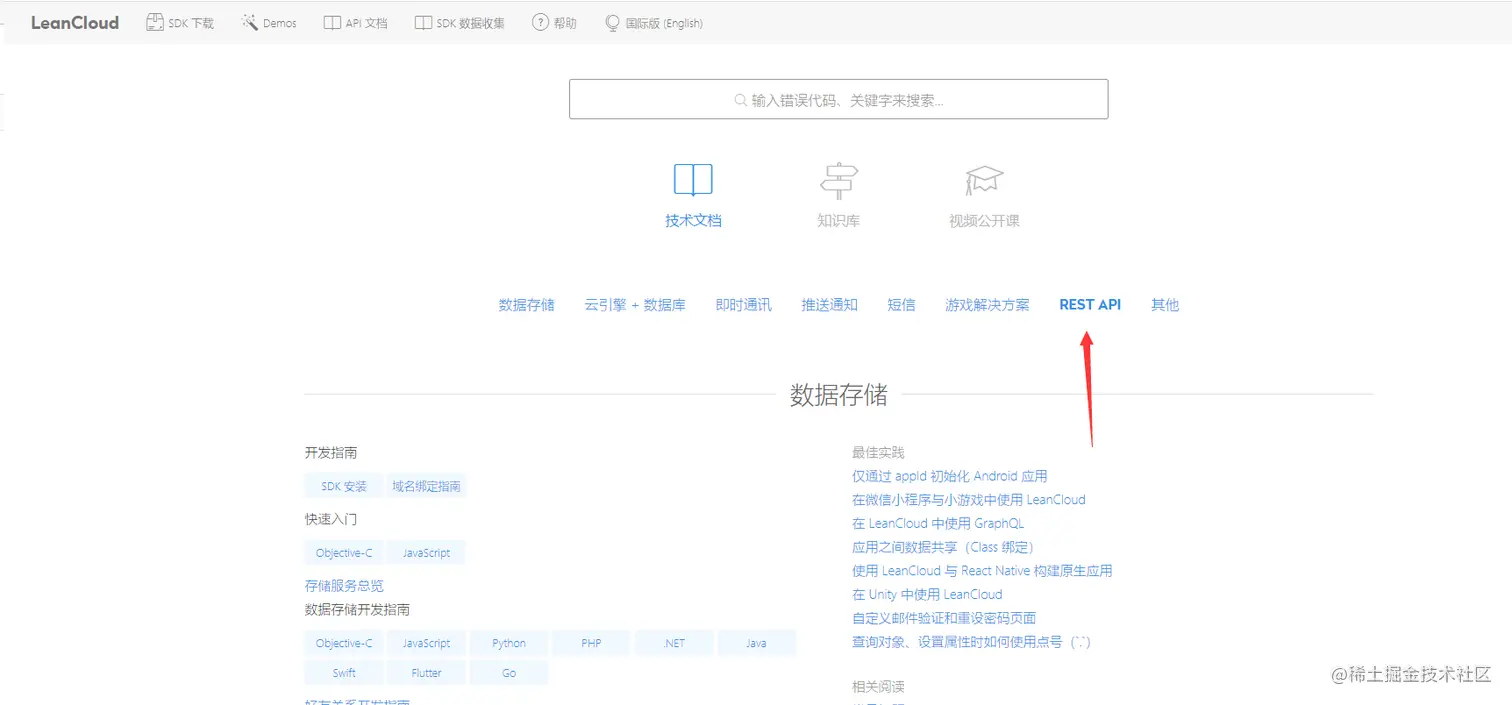This screenshot has height=705, width=1512.
Task: Jump to 推送通知 section
Action: point(829,305)
